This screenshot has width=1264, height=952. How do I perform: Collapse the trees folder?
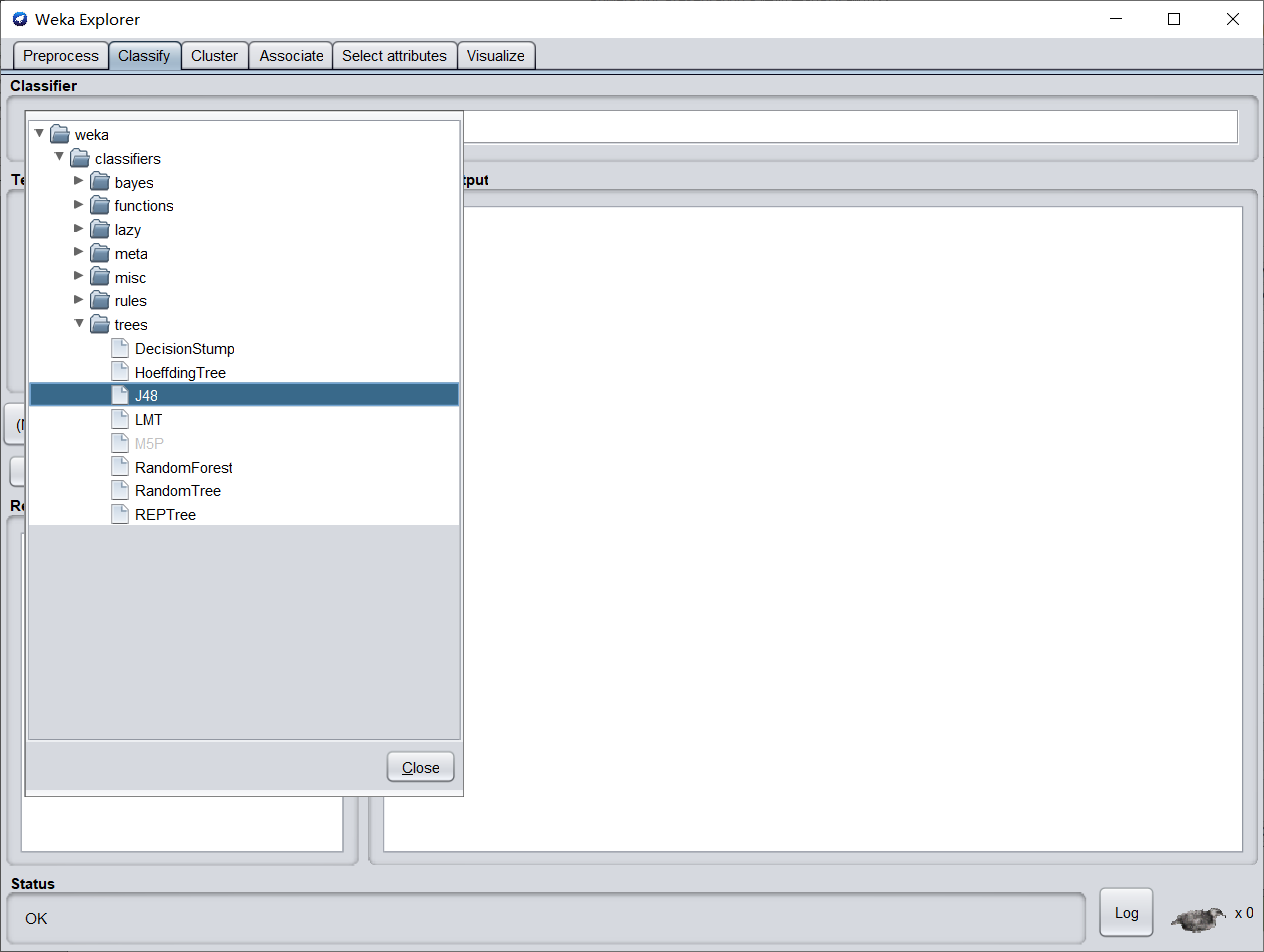[78, 324]
